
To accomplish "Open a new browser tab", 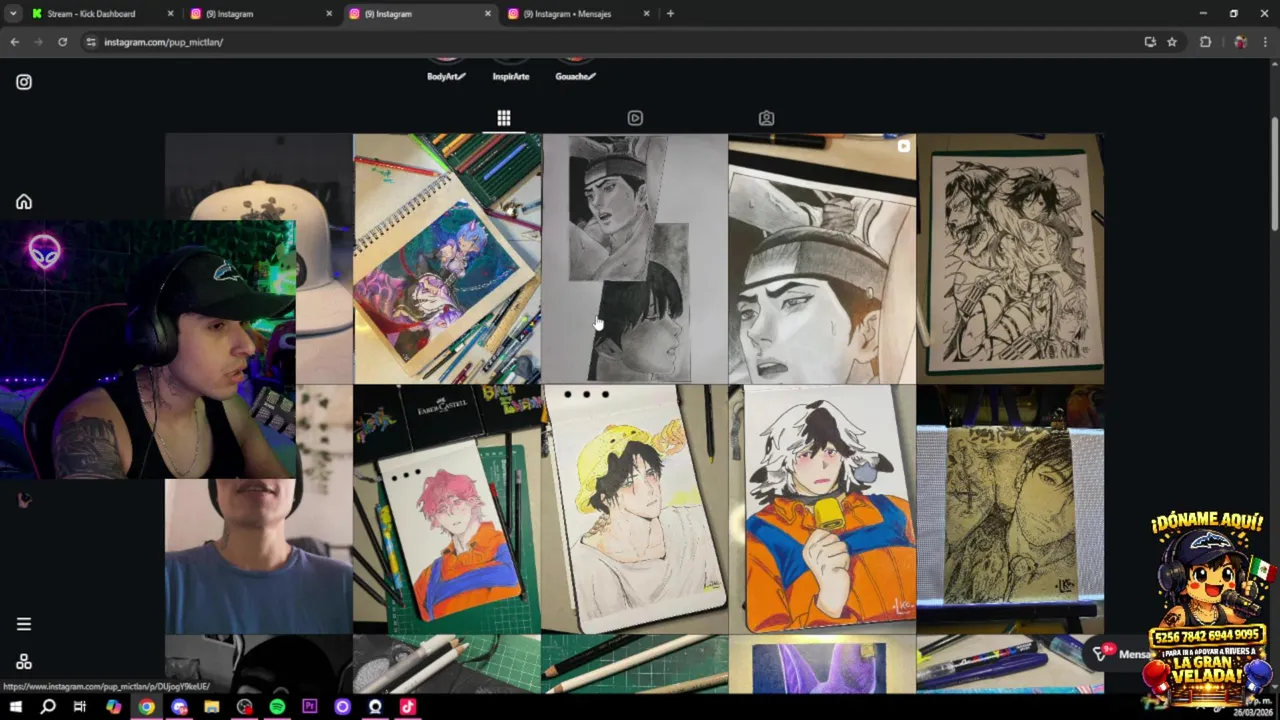I will point(670,14).
